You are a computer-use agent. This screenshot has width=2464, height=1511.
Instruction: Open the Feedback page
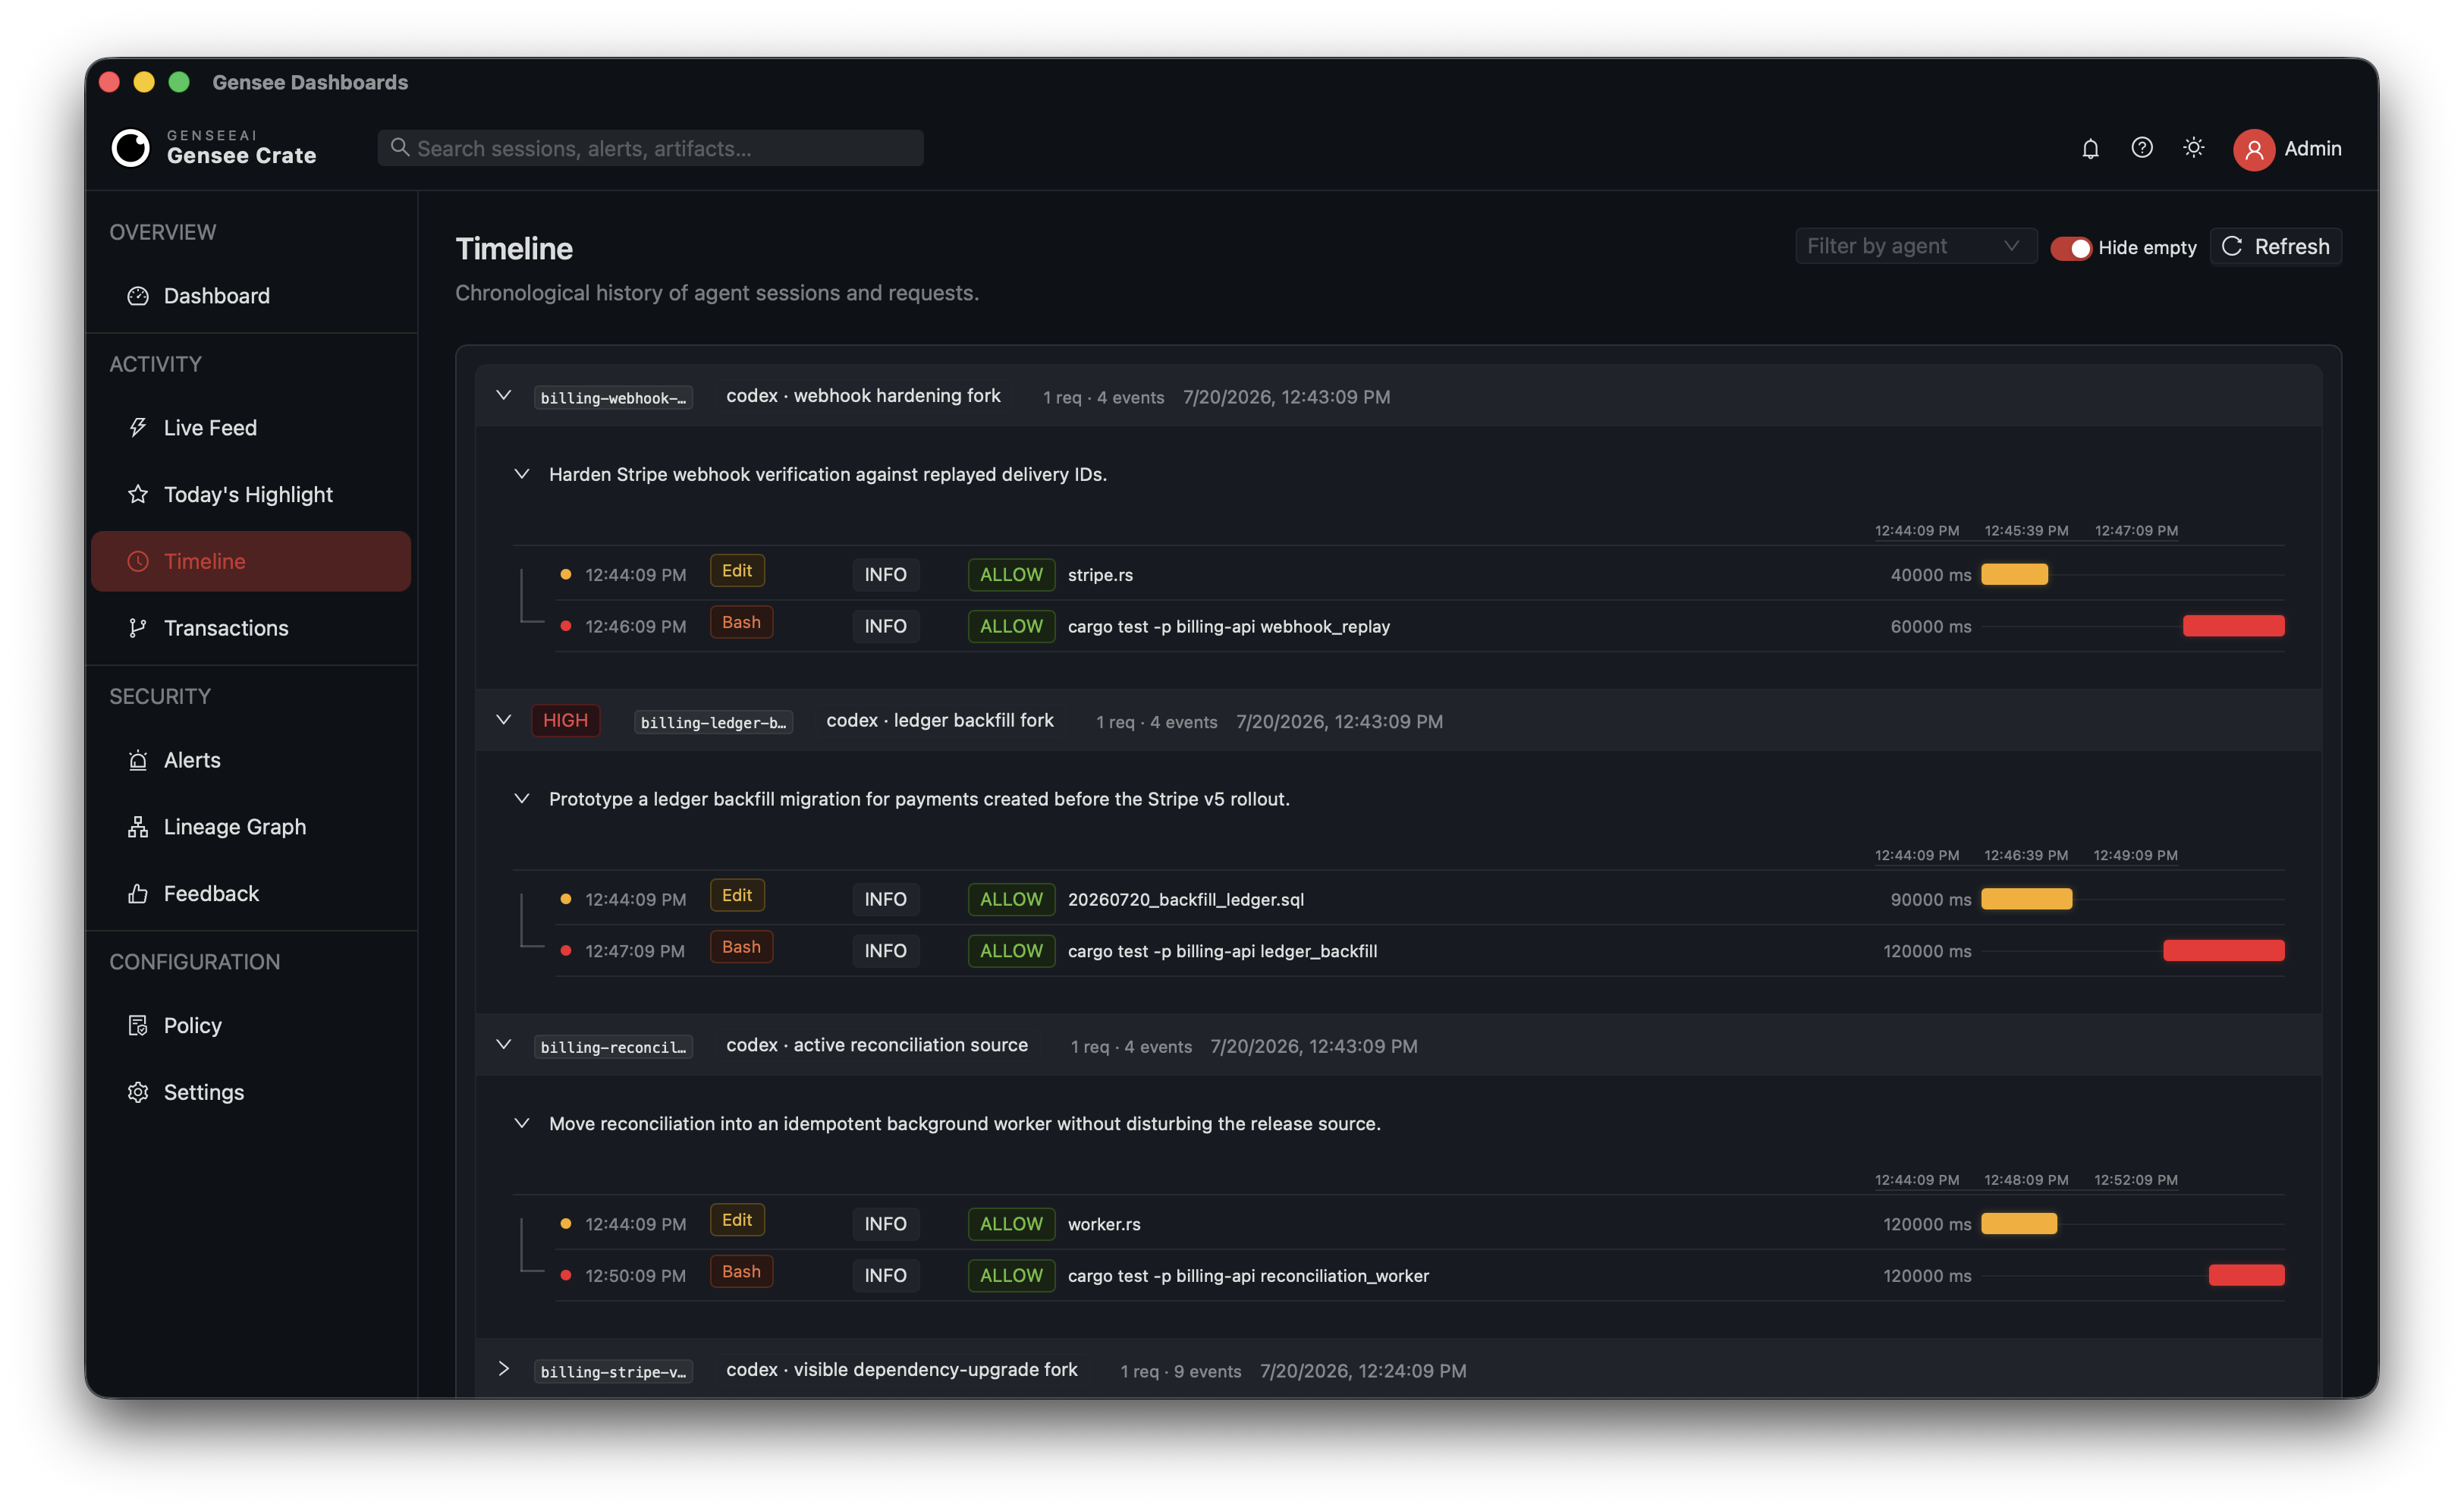pos(251,893)
